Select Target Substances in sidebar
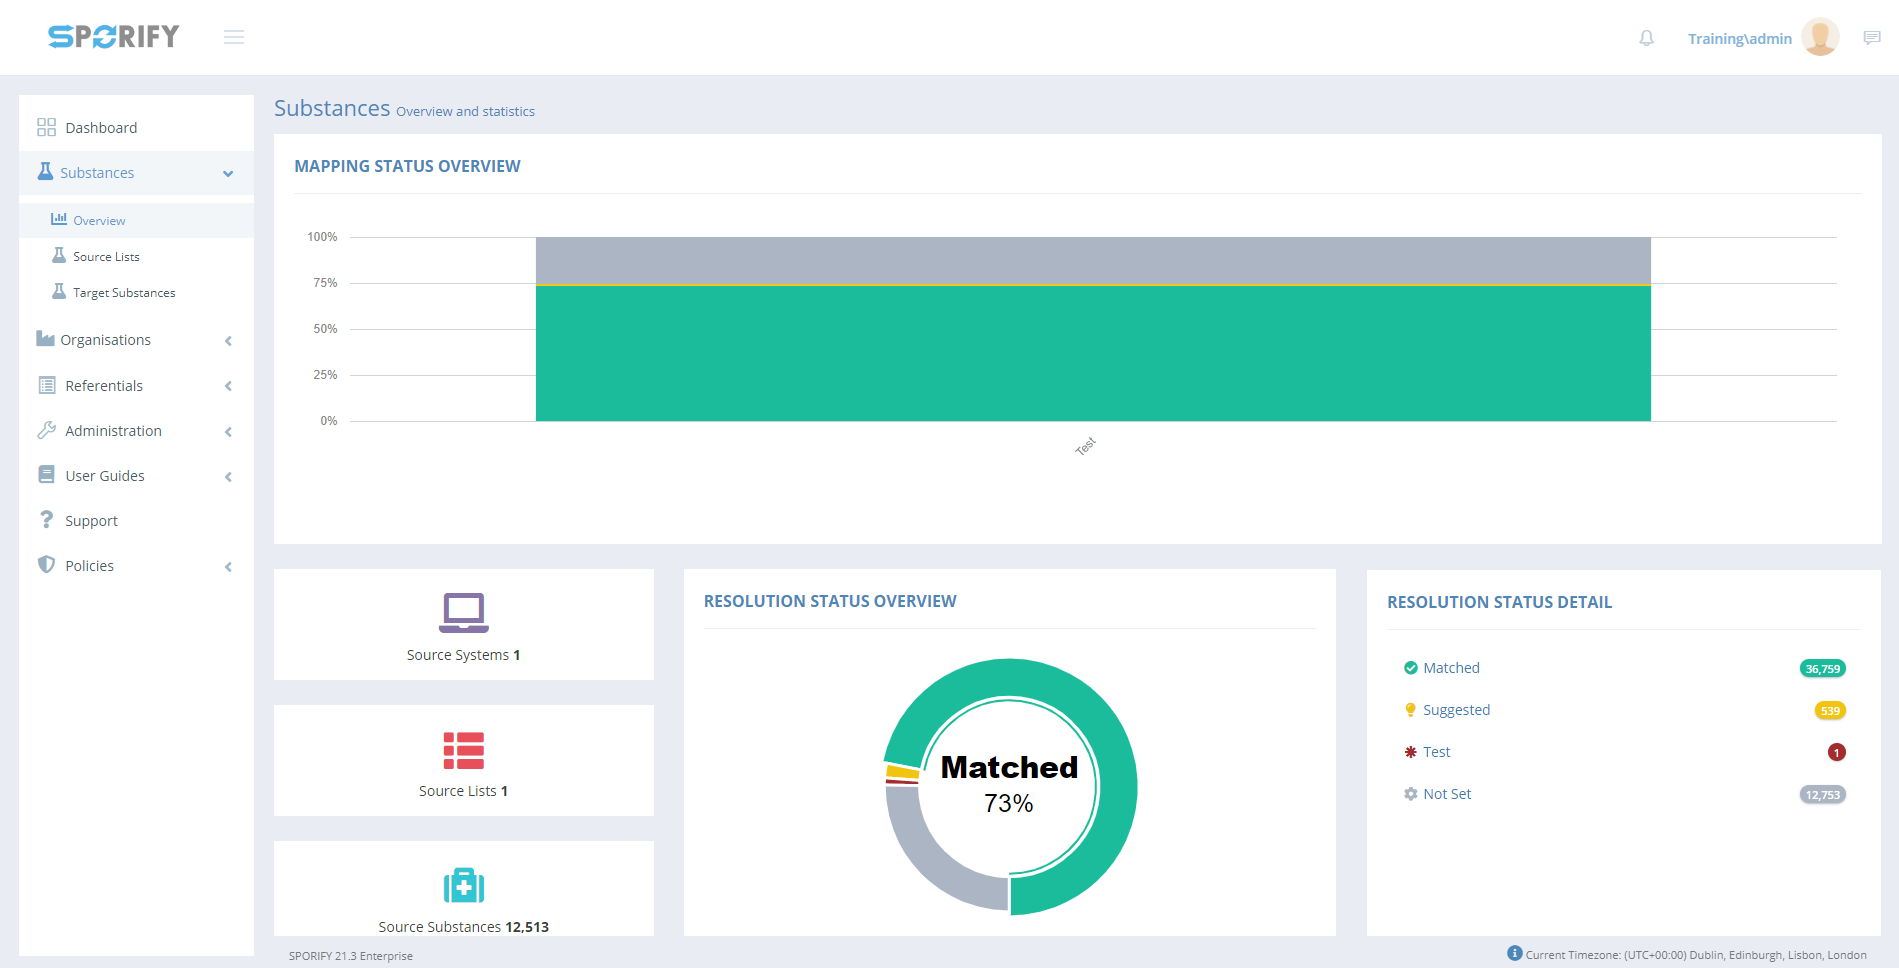This screenshot has width=1899, height=968. [124, 293]
